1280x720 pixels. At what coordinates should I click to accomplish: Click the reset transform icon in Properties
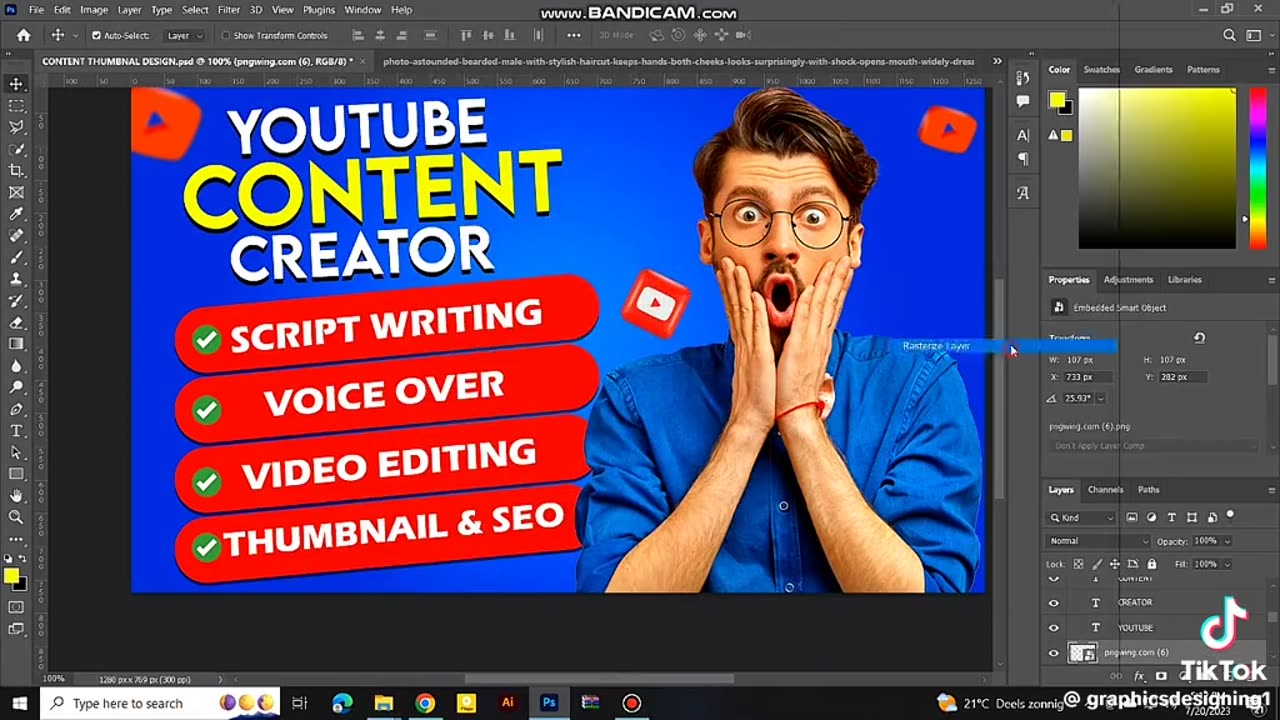pos(1199,338)
